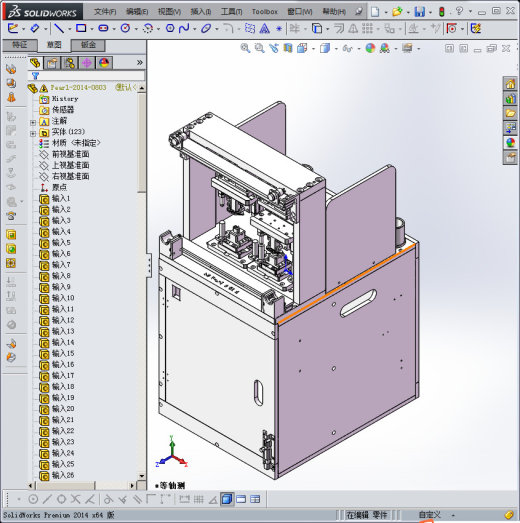The image size is (520, 523).
Task: Click tree scroll-down arrow
Action: pyautogui.click(x=142, y=476)
